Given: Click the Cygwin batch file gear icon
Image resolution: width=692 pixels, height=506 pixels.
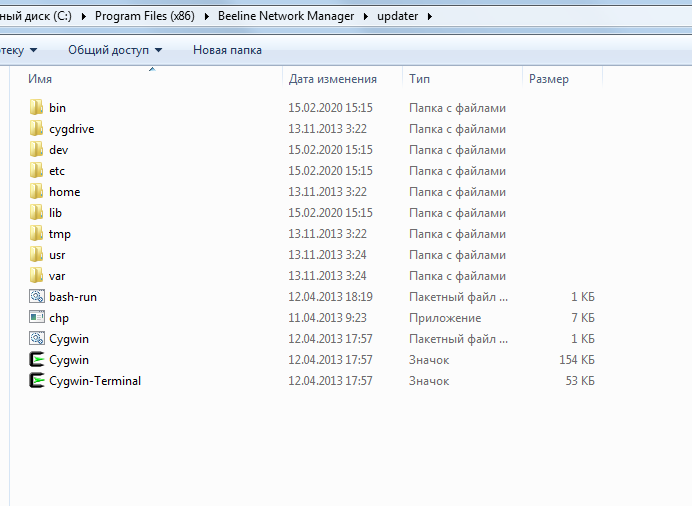Looking at the screenshot, I should click(37, 338).
